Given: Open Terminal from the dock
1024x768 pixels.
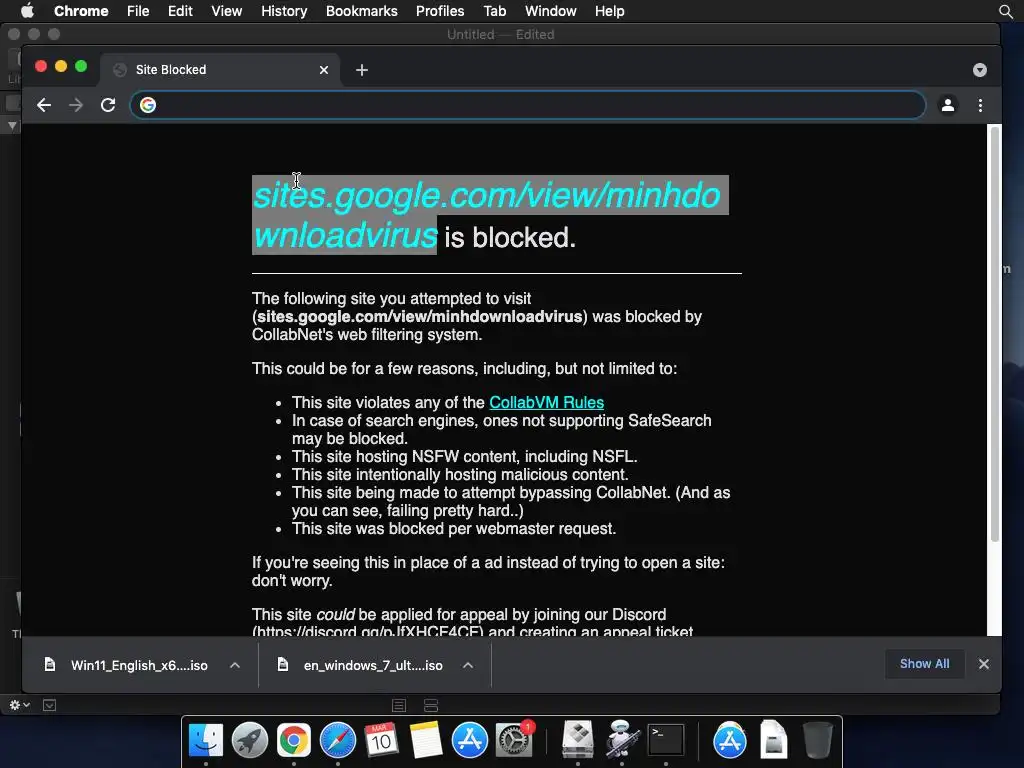Looking at the screenshot, I should pyautogui.click(x=665, y=740).
